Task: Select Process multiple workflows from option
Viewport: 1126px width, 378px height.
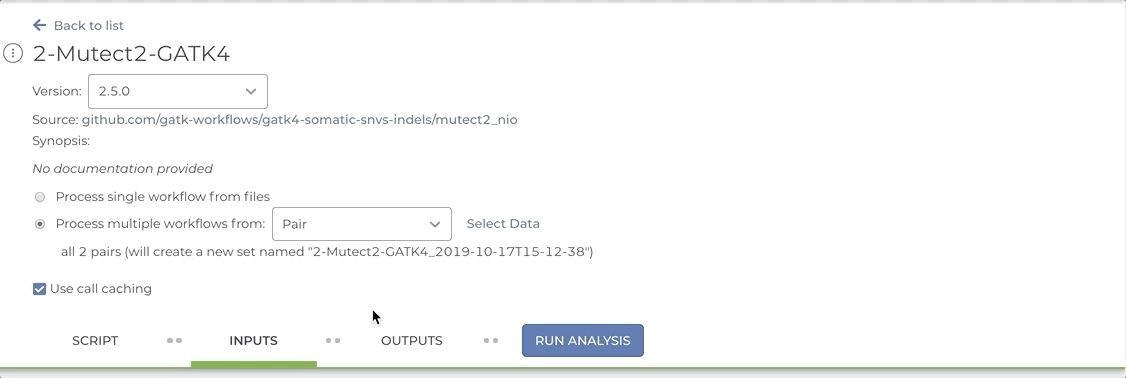Action: [x=40, y=224]
